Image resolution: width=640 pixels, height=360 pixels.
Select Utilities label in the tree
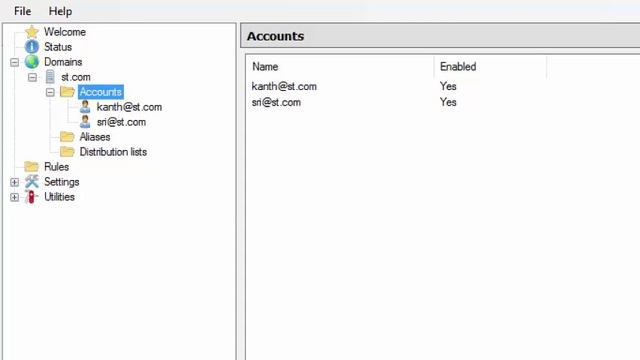tap(59, 197)
